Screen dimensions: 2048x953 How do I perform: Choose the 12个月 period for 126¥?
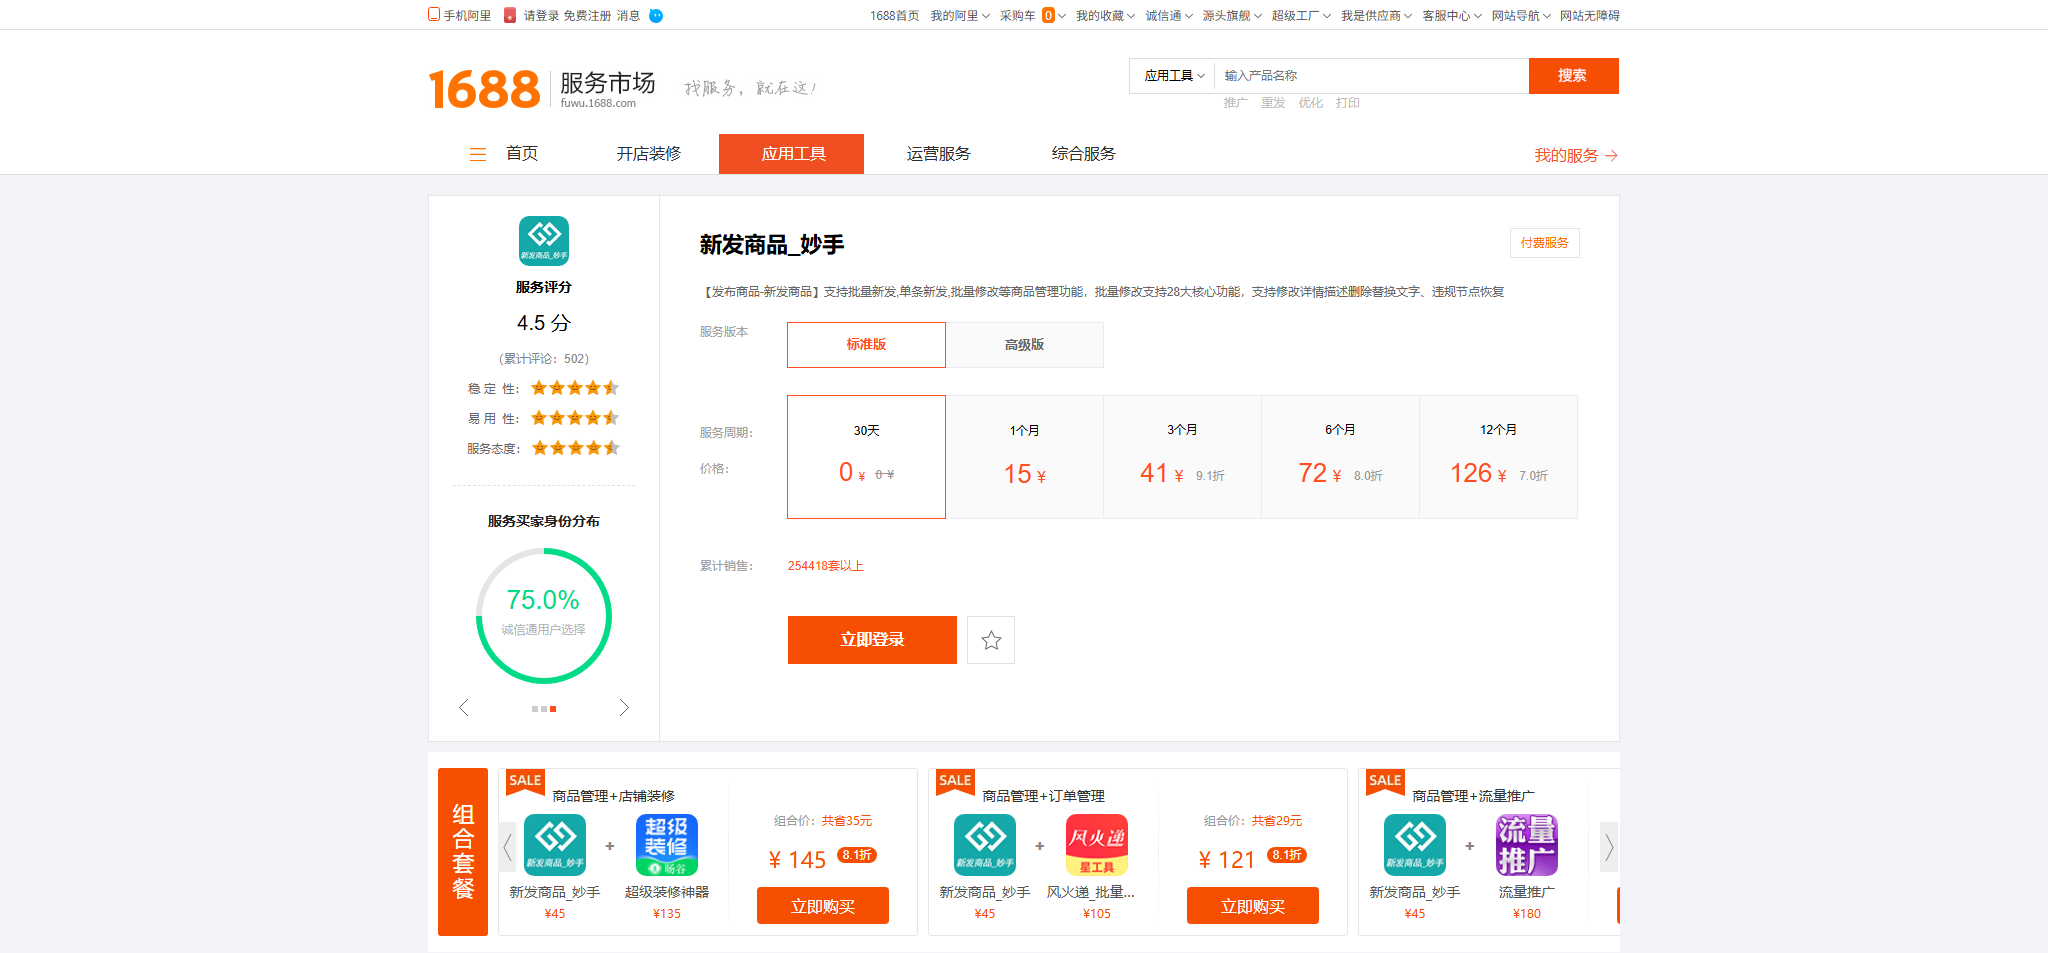pos(1499,457)
